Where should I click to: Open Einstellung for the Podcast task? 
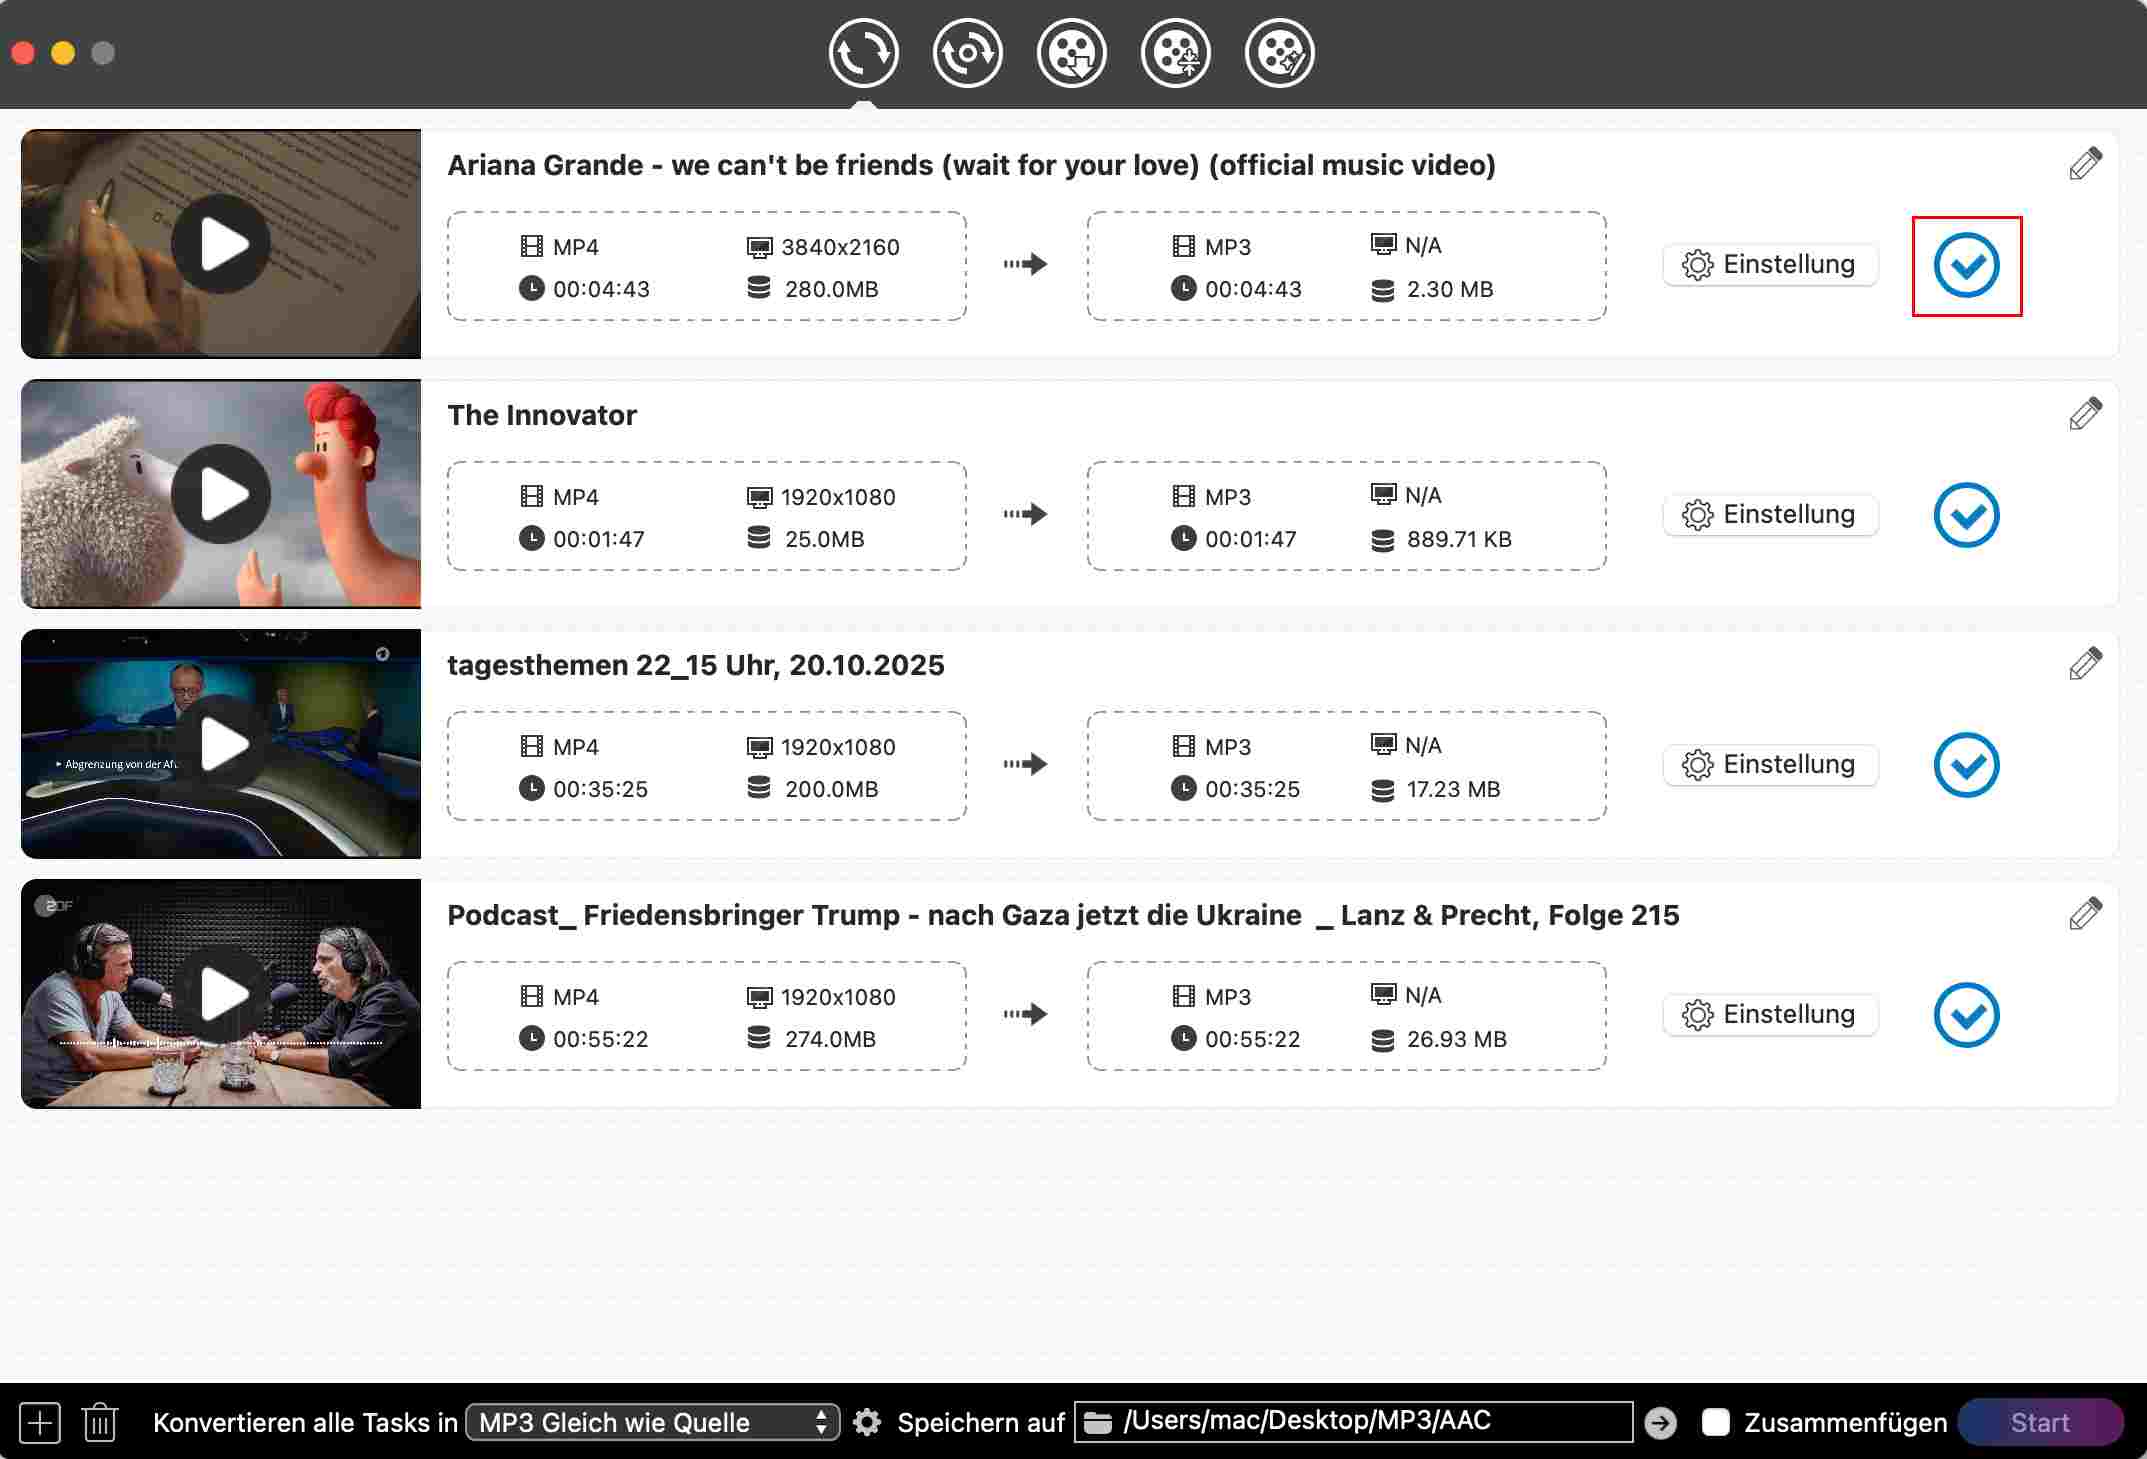click(1770, 1014)
